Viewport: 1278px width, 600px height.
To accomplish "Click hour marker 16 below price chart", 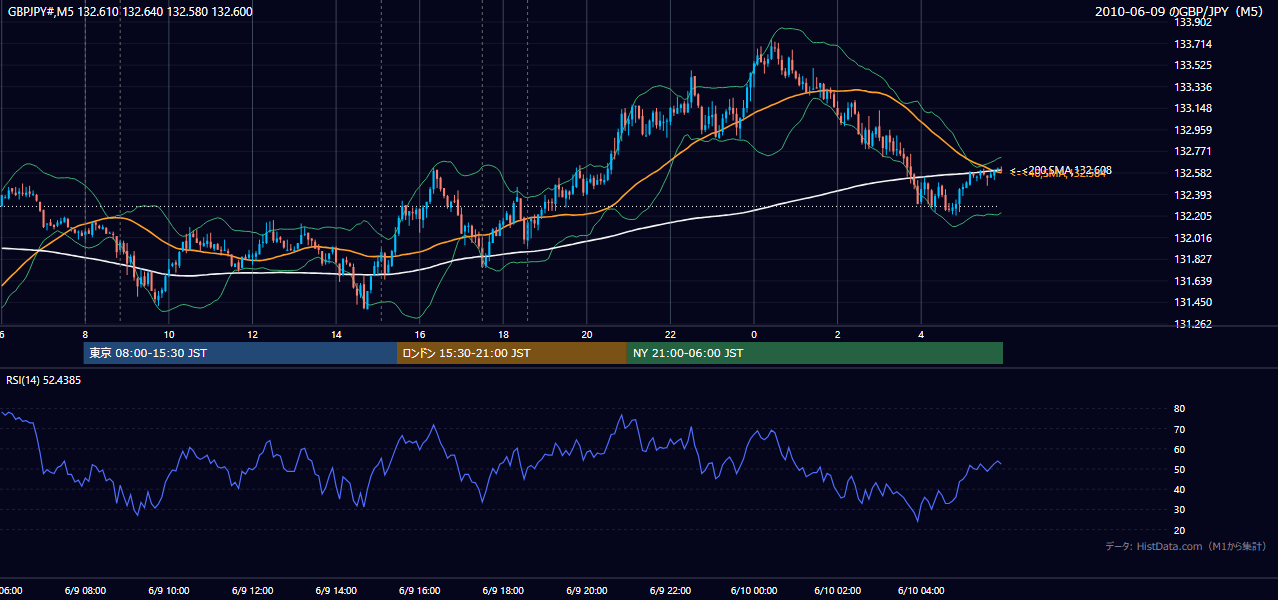I will tap(420, 335).
